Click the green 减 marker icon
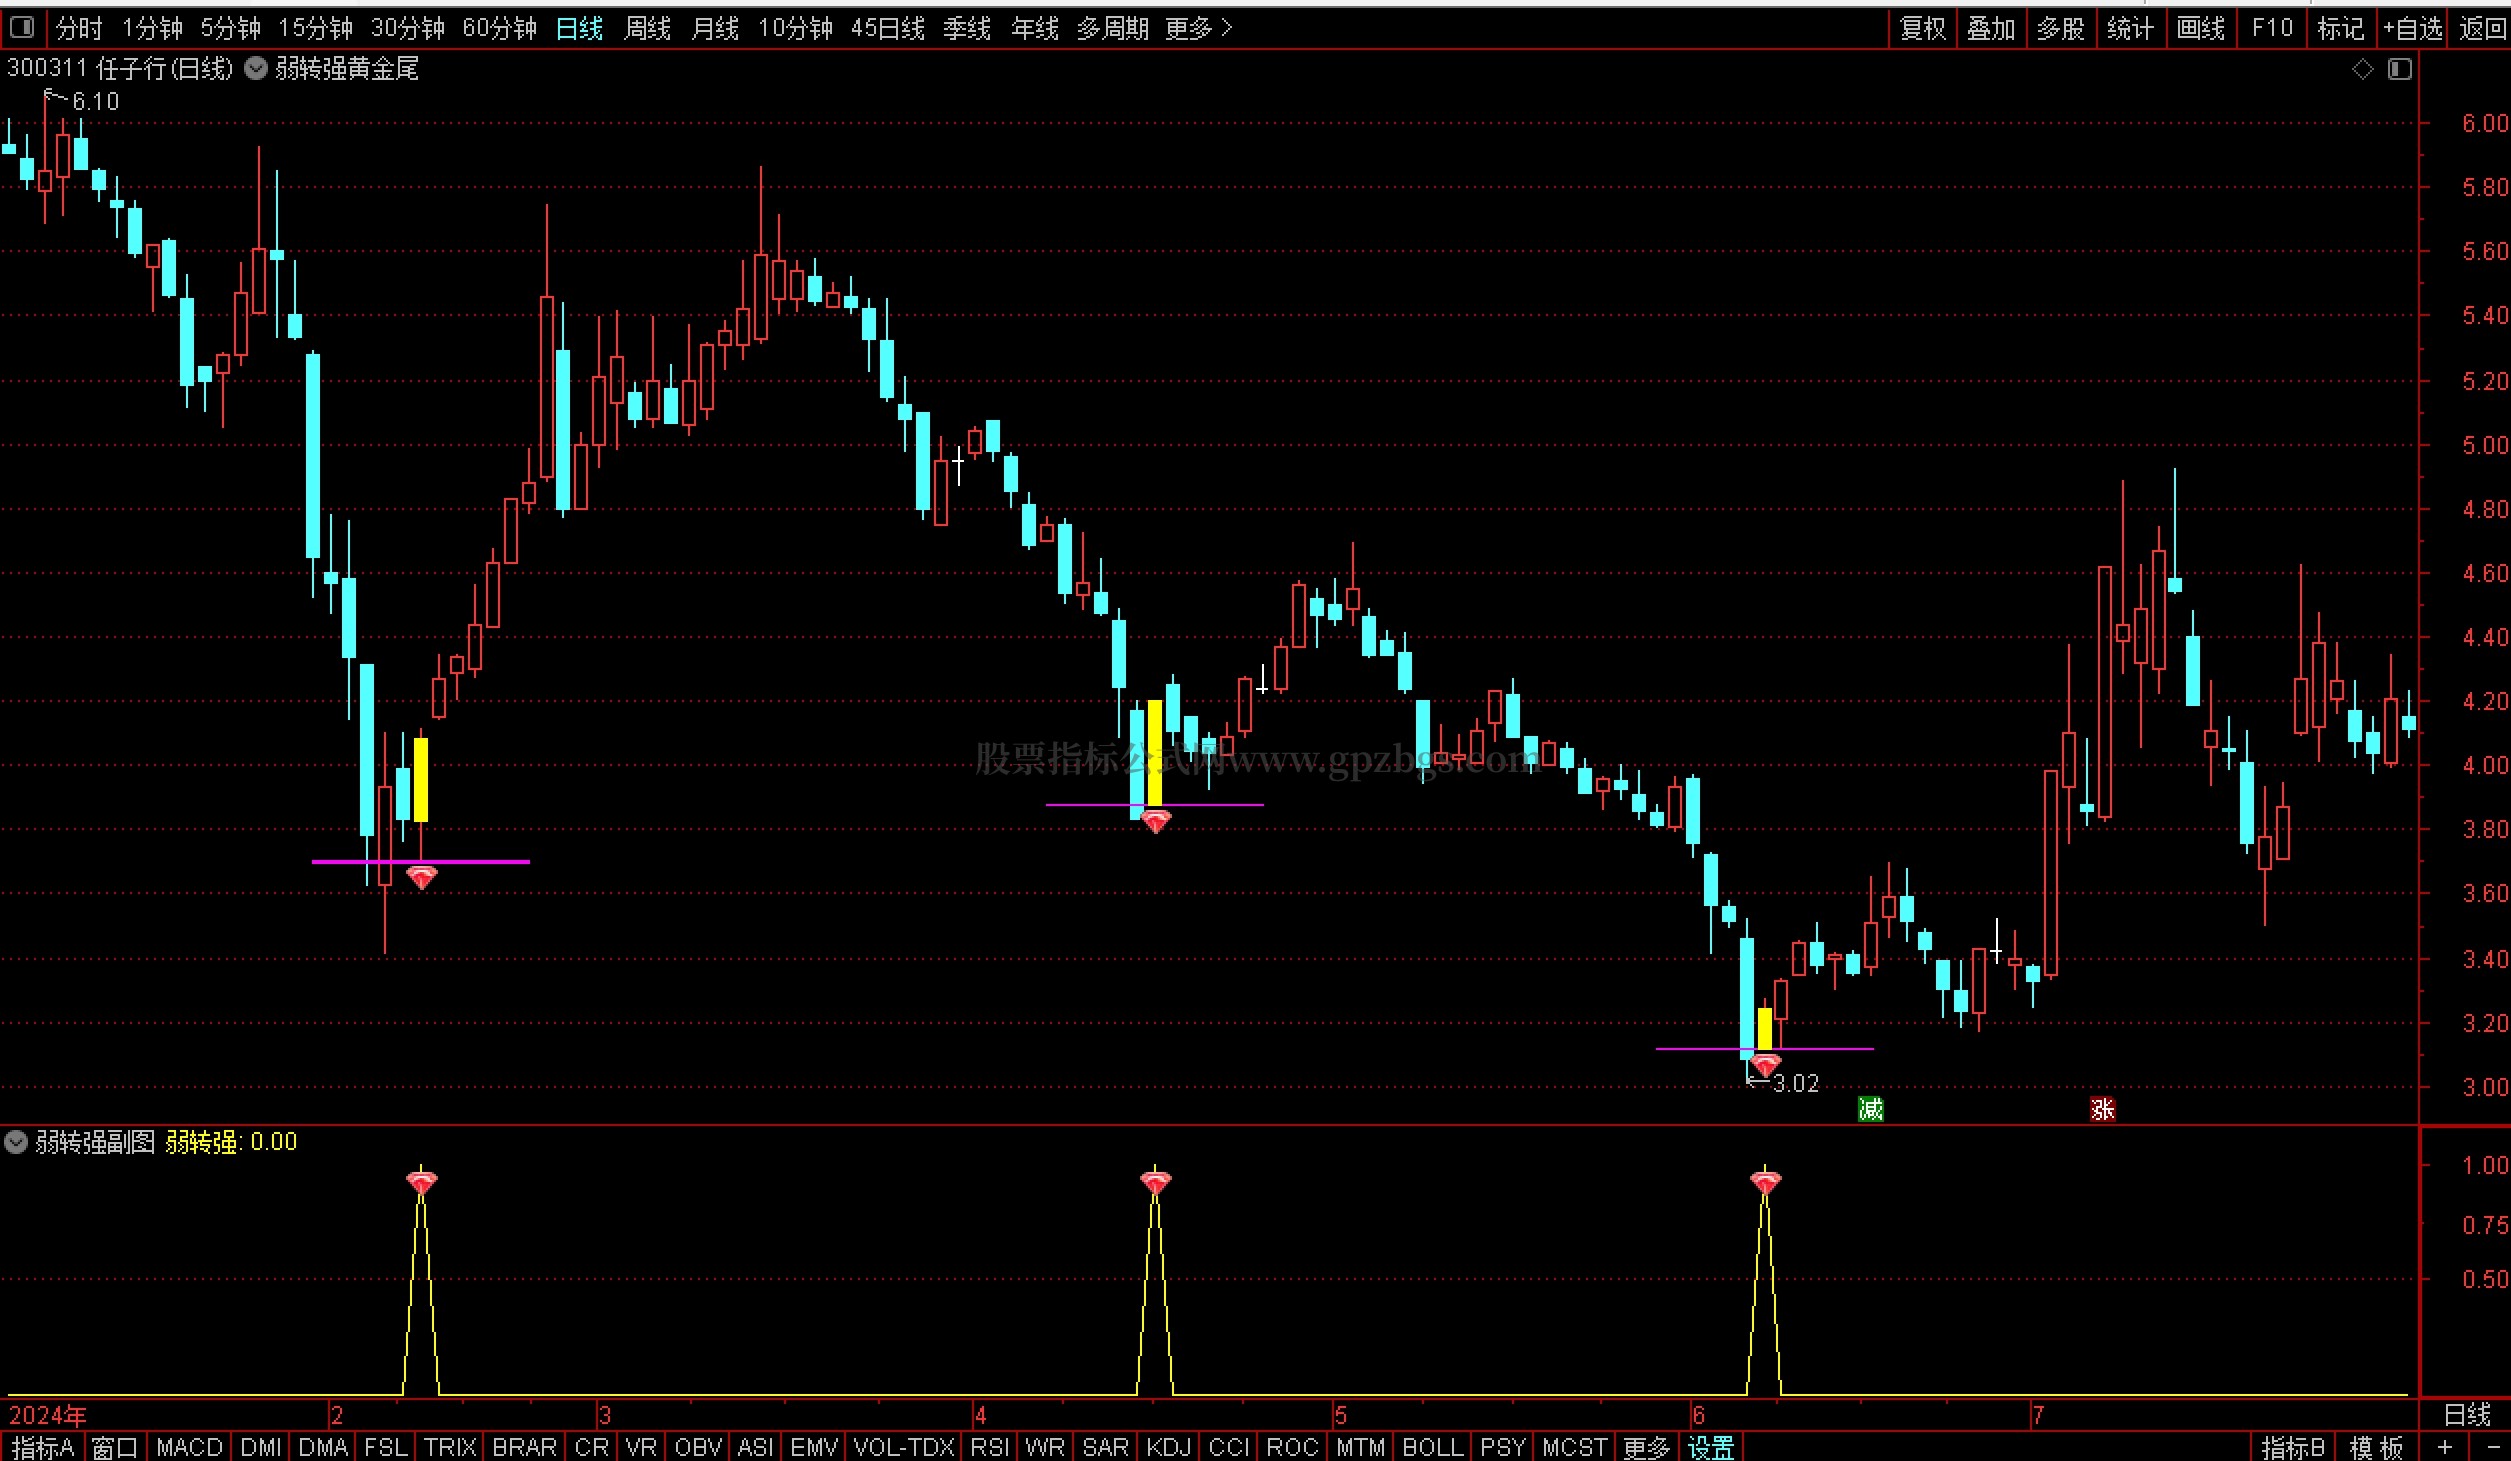This screenshot has height=1461, width=2511. click(x=1870, y=1108)
